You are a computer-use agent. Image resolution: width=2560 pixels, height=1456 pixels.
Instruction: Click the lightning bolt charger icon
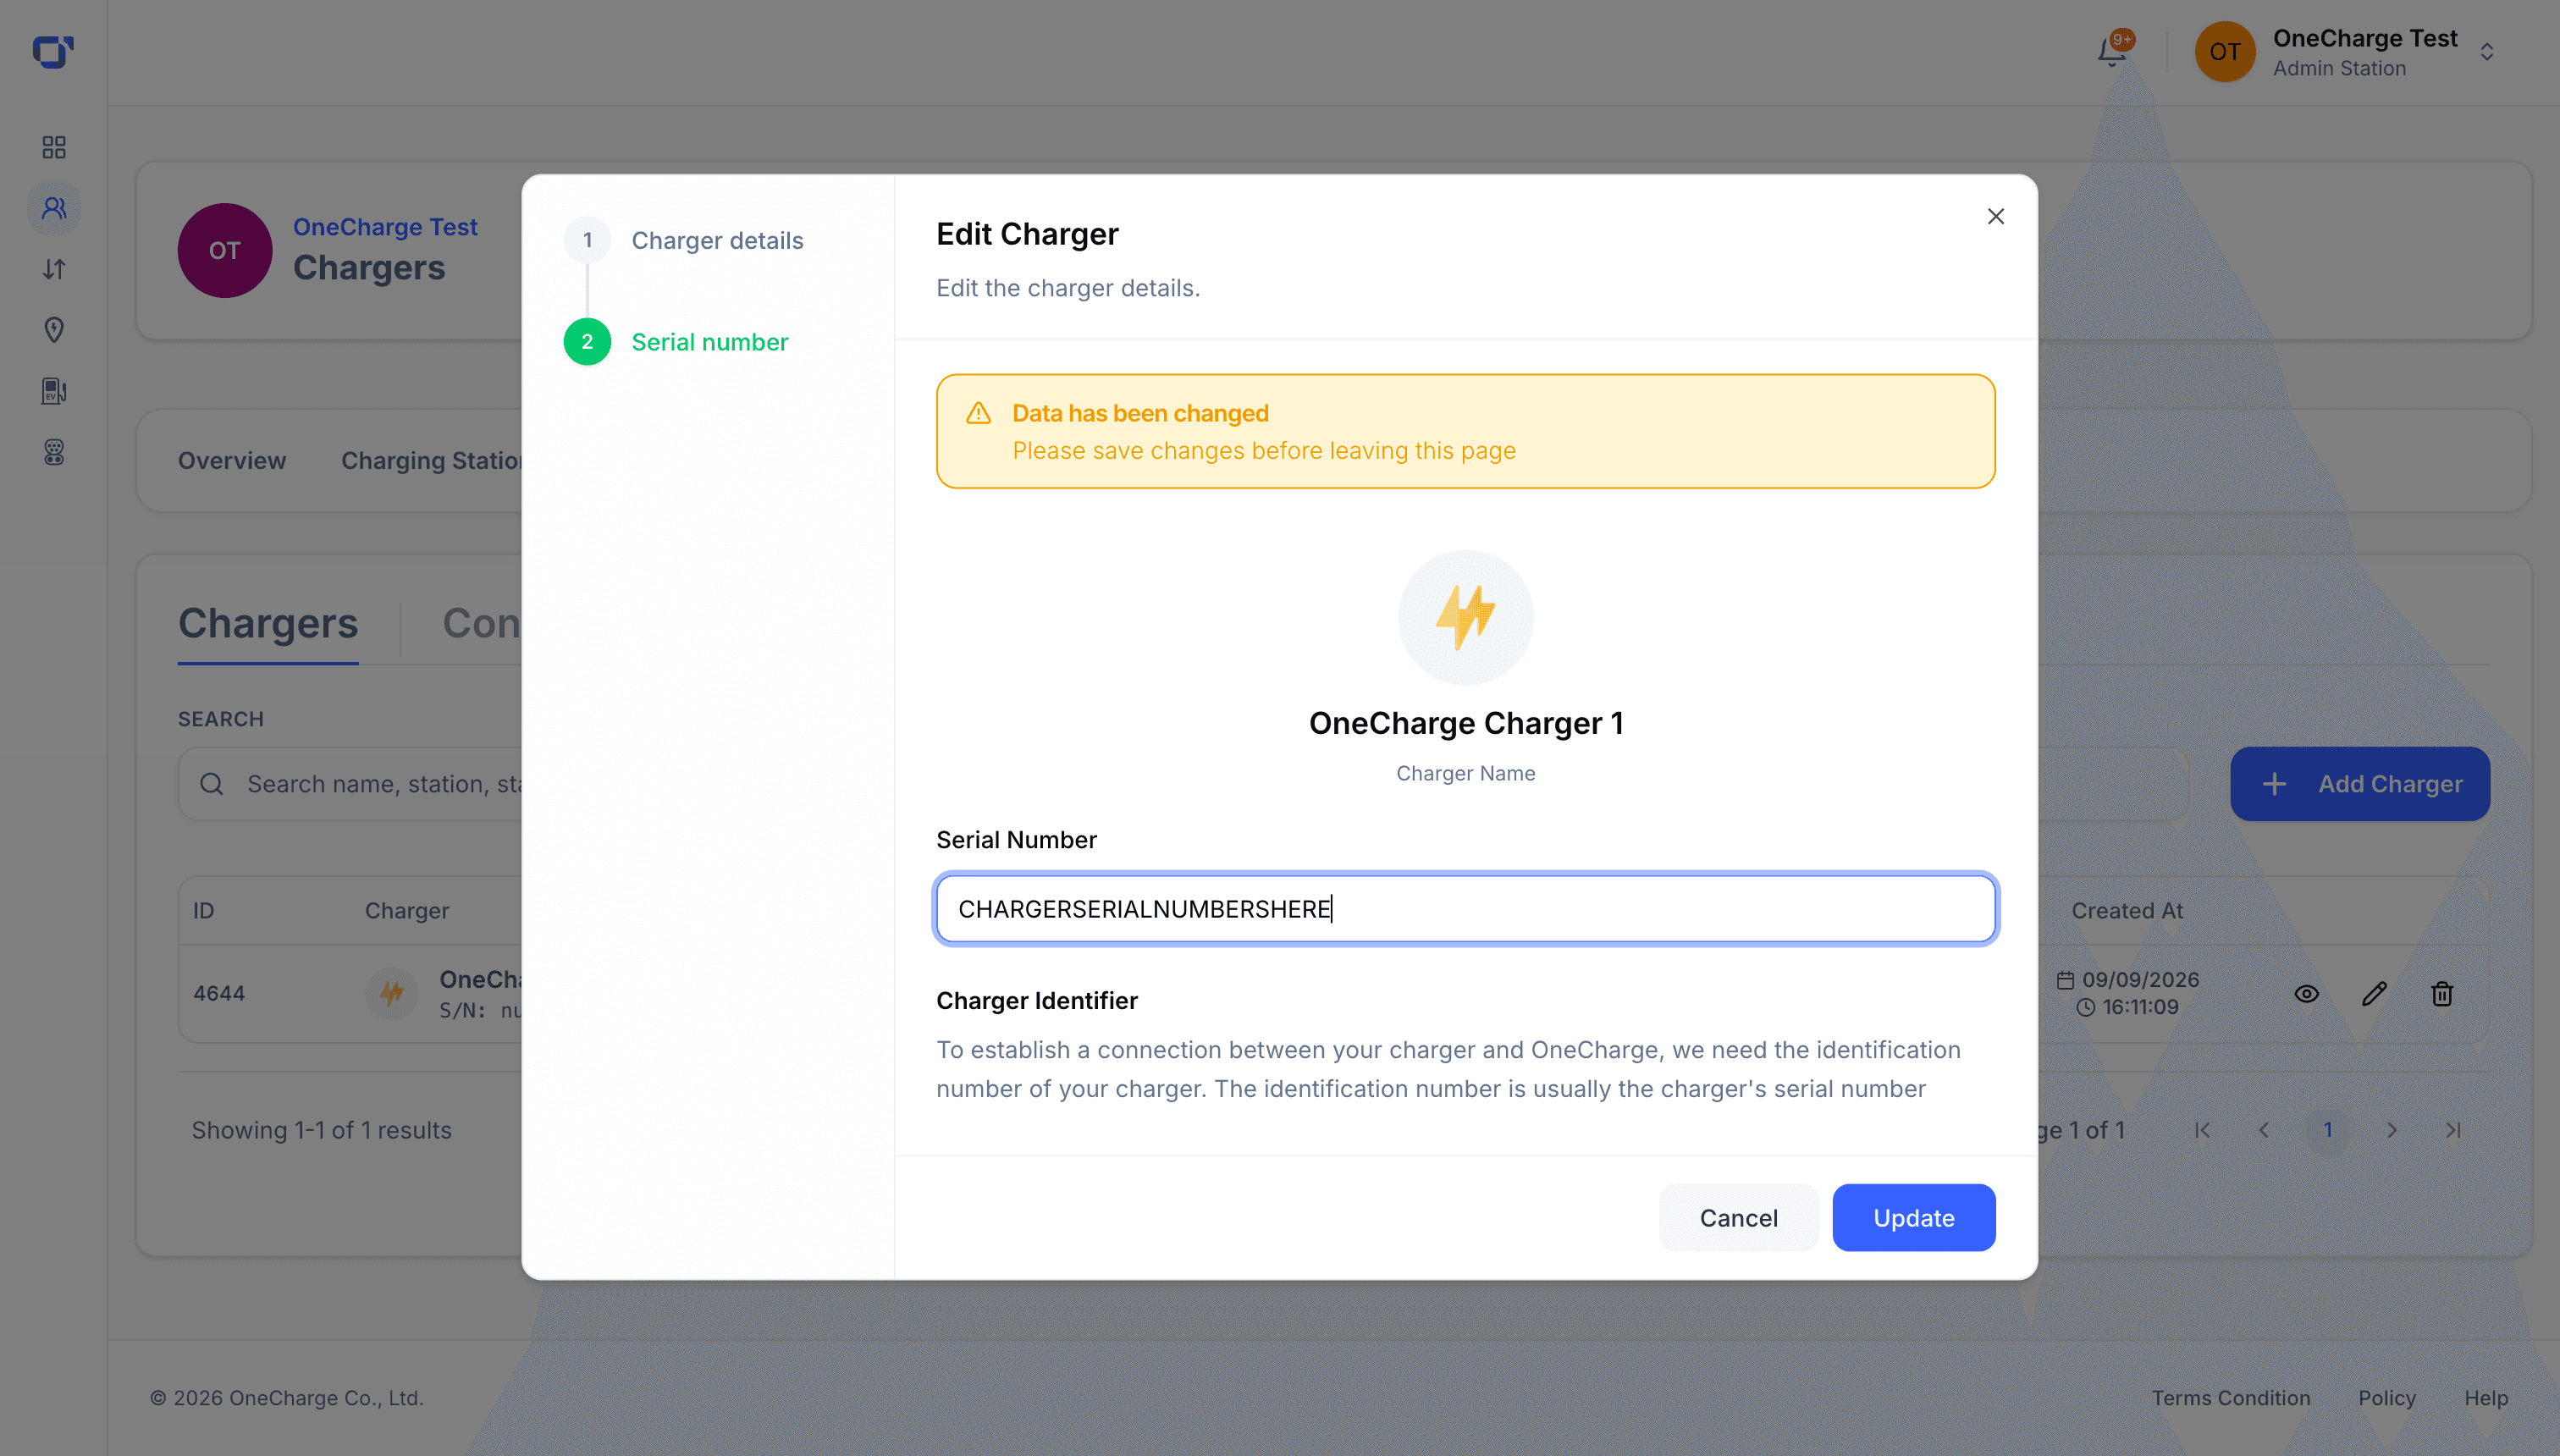point(1465,617)
